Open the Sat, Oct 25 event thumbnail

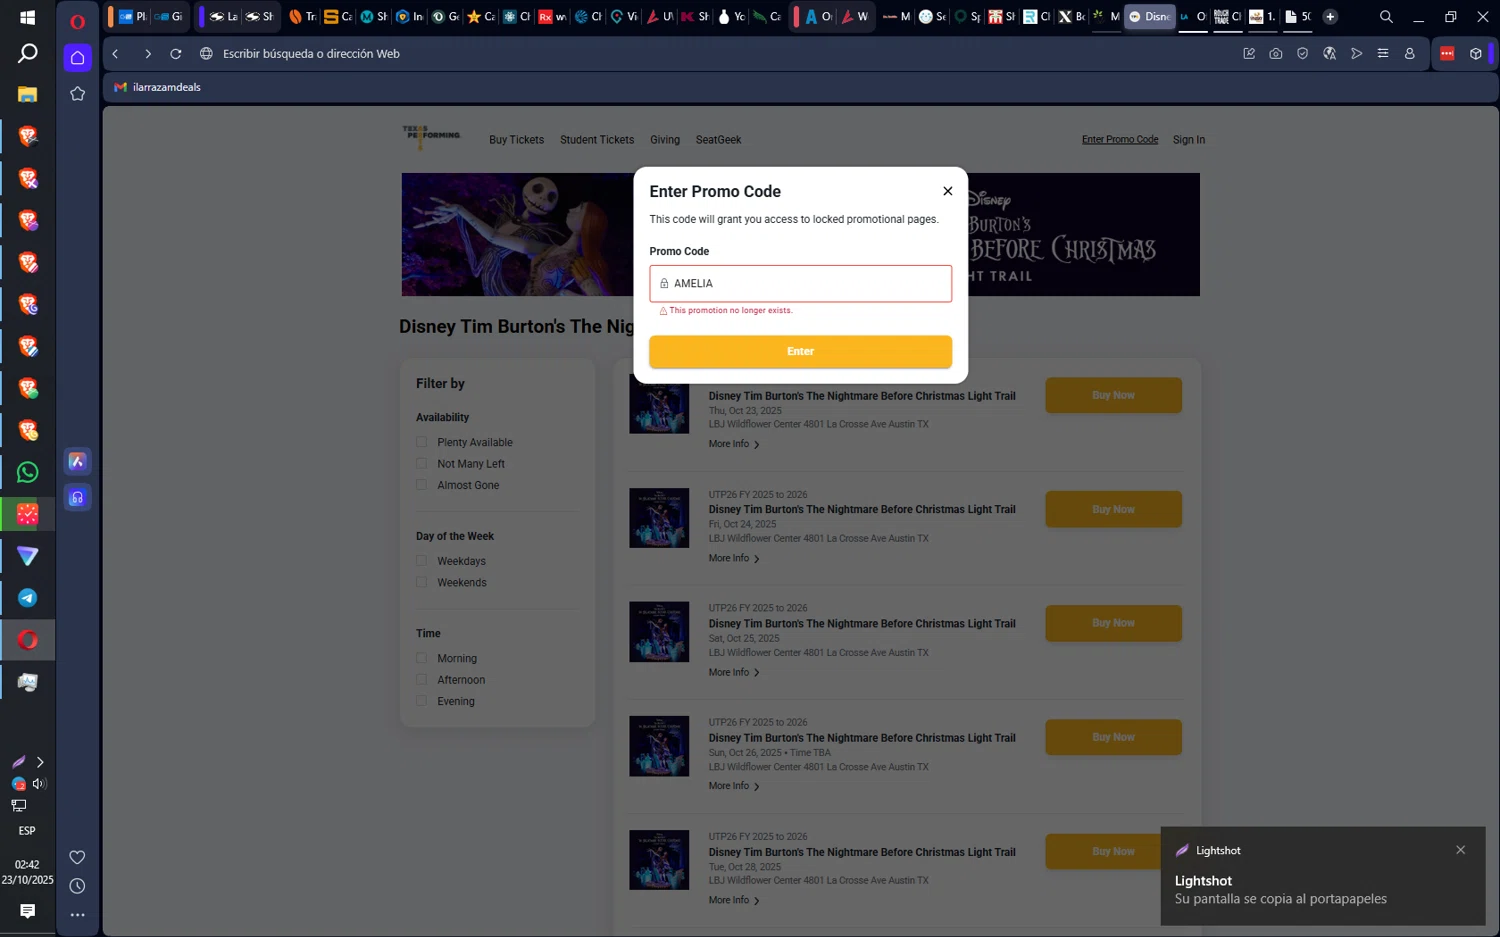(659, 632)
